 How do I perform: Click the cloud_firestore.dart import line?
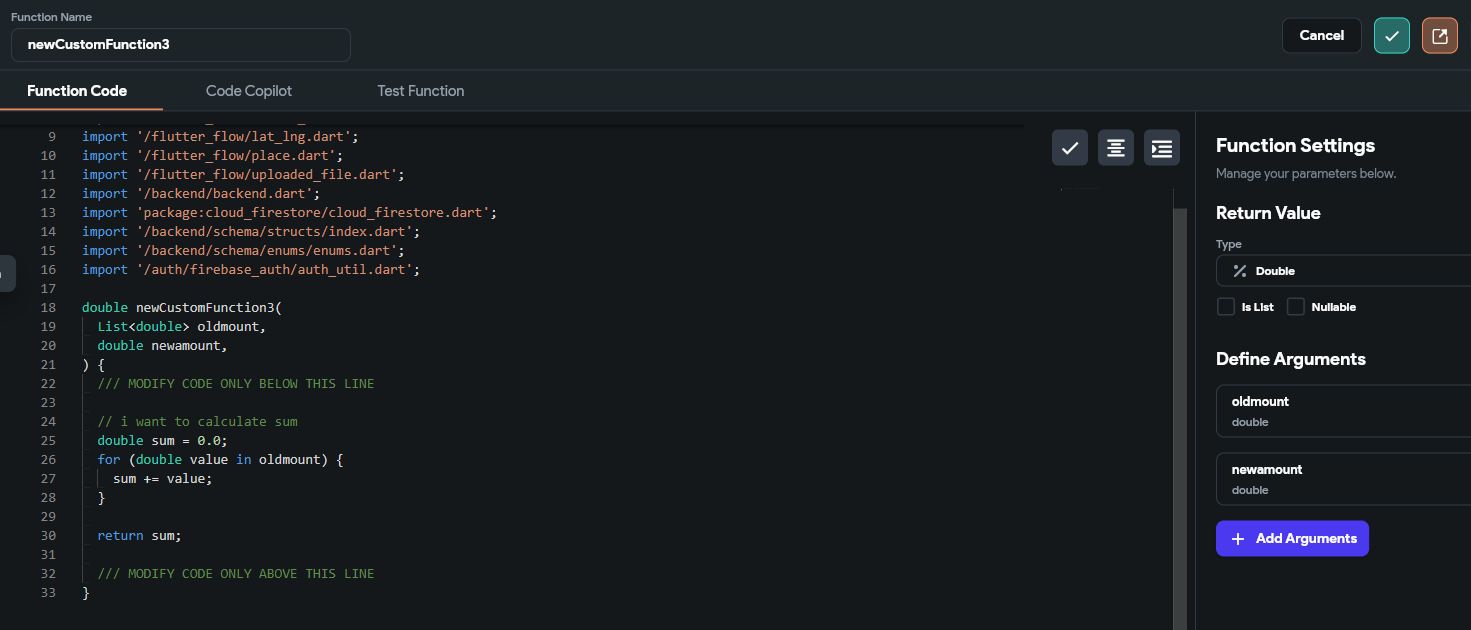289,212
